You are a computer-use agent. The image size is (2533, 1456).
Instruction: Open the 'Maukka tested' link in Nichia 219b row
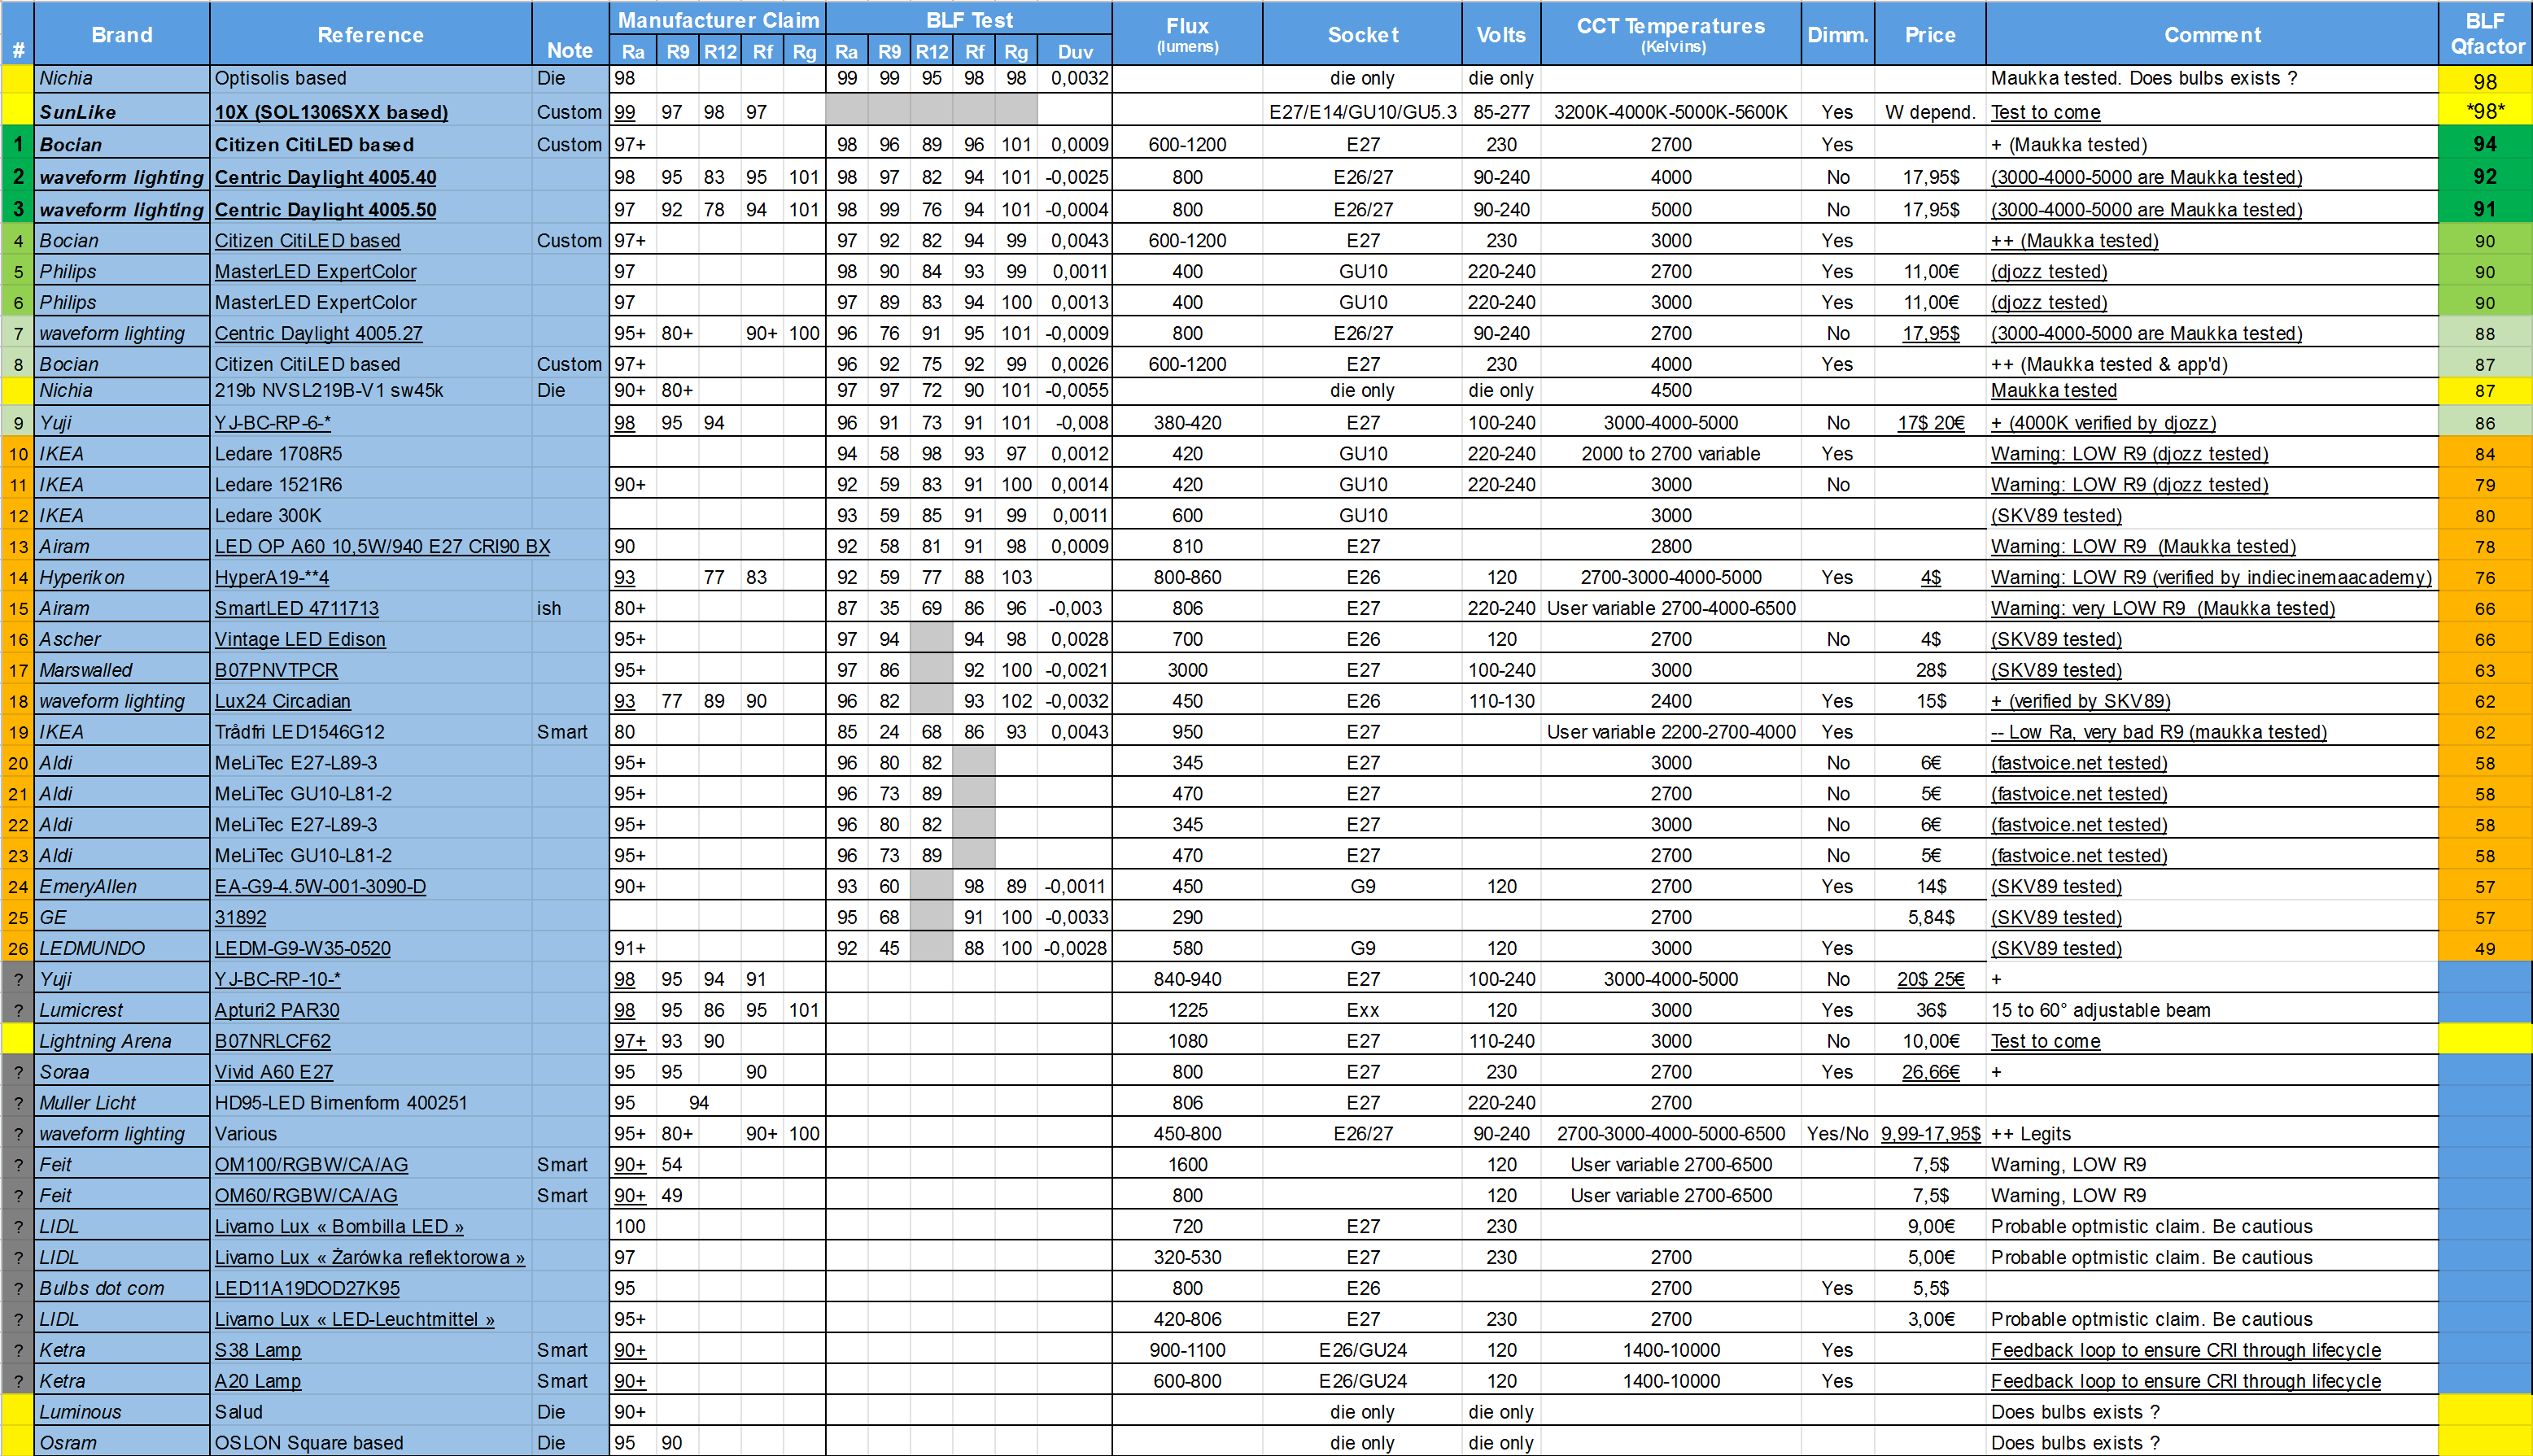pyautogui.click(x=2053, y=390)
